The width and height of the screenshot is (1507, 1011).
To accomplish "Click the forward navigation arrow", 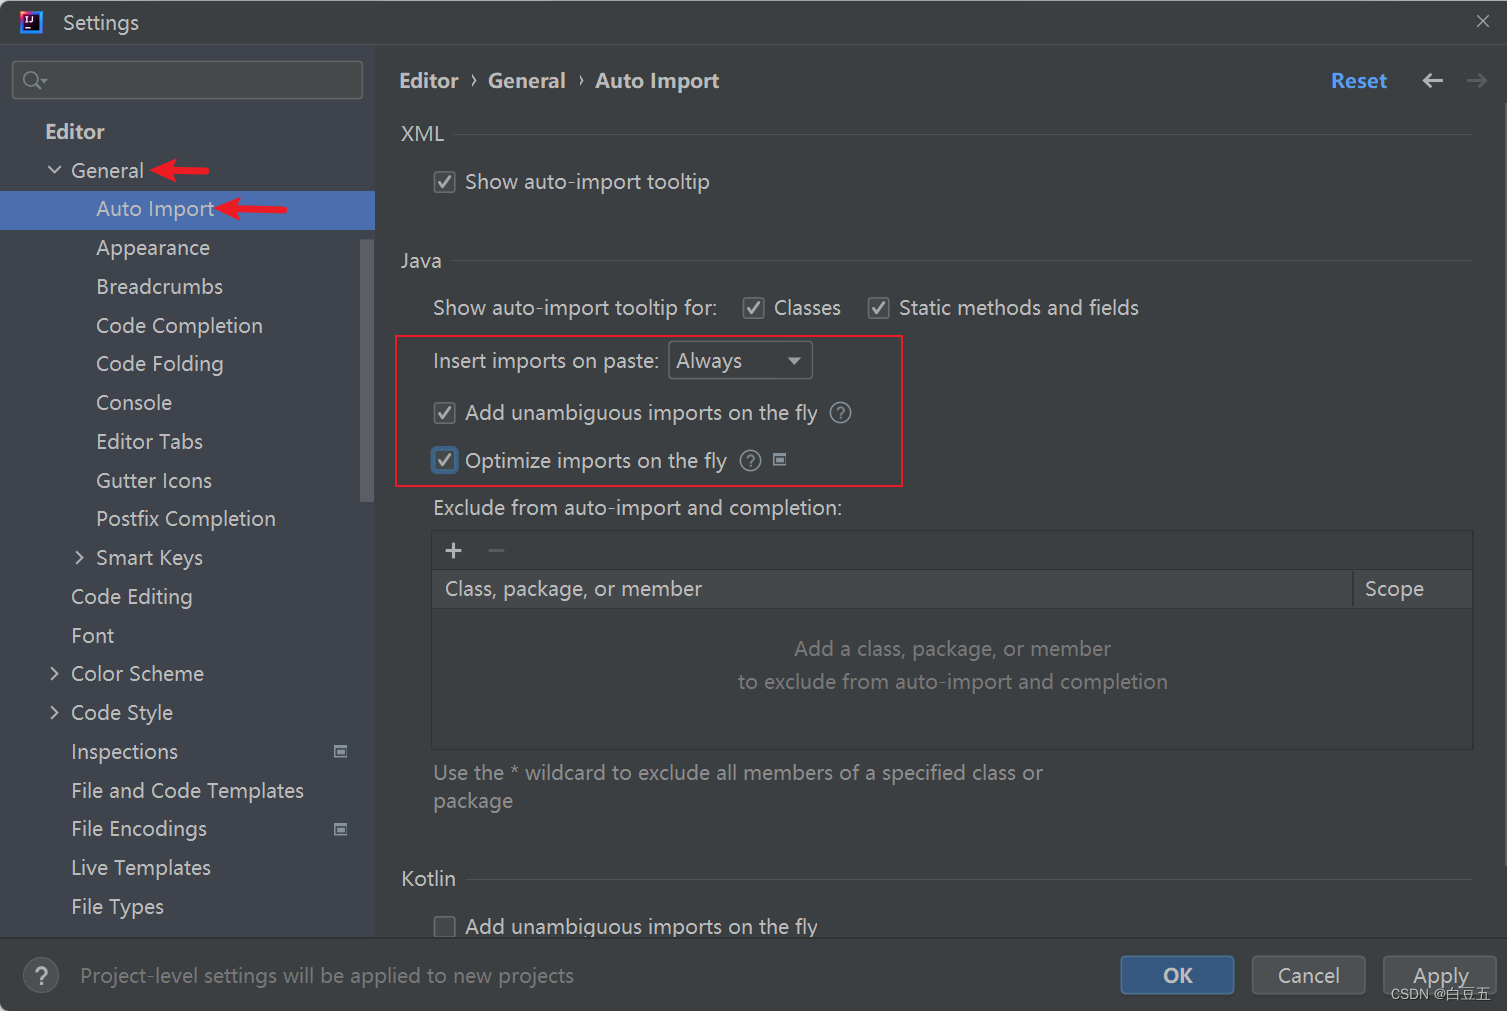I will click(x=1477, y=81).
